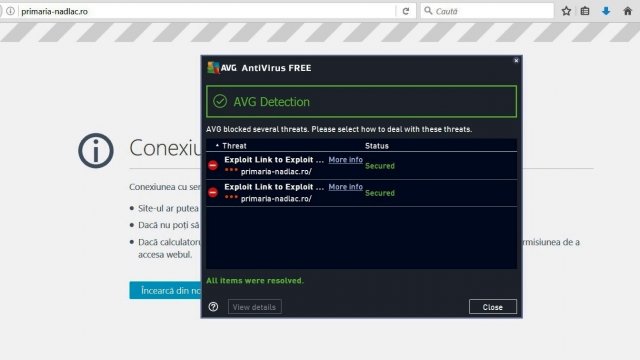
Task: Open More info for the first threat
Action: [345, 160]
